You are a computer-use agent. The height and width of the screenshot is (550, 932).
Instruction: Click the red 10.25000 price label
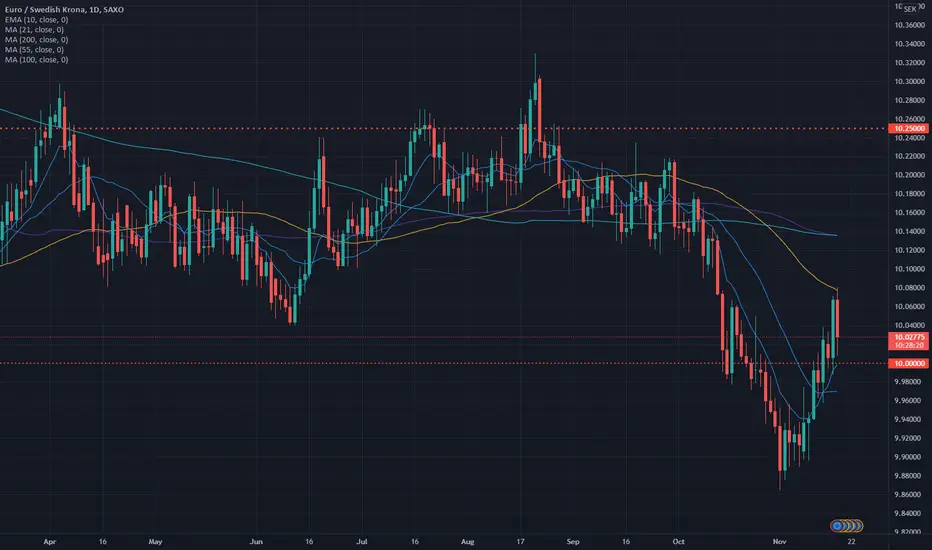pyautogui.click(x=909, y=128)
